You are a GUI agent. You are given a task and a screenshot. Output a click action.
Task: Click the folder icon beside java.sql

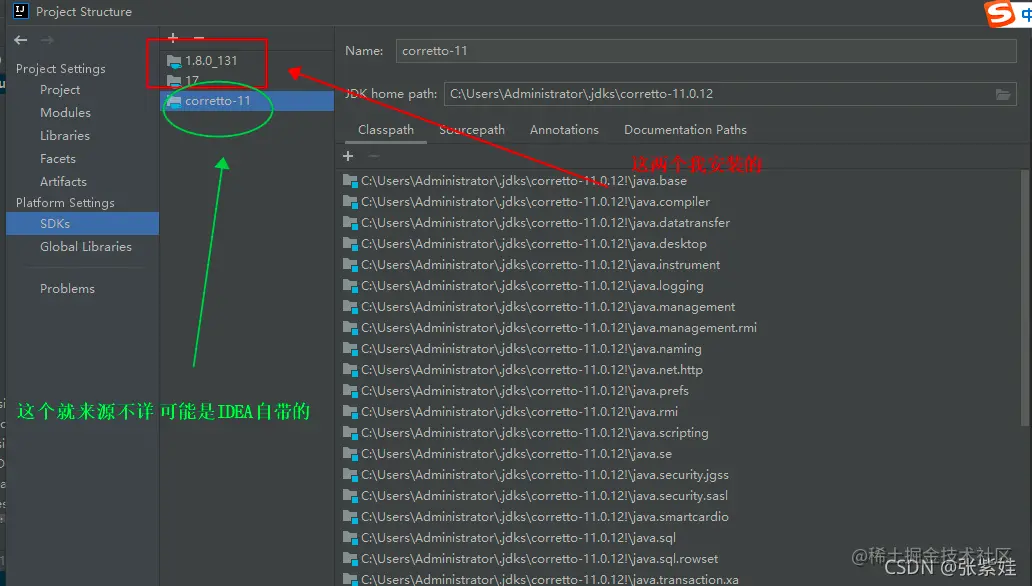pyautogui.click(x=350, y=538)
